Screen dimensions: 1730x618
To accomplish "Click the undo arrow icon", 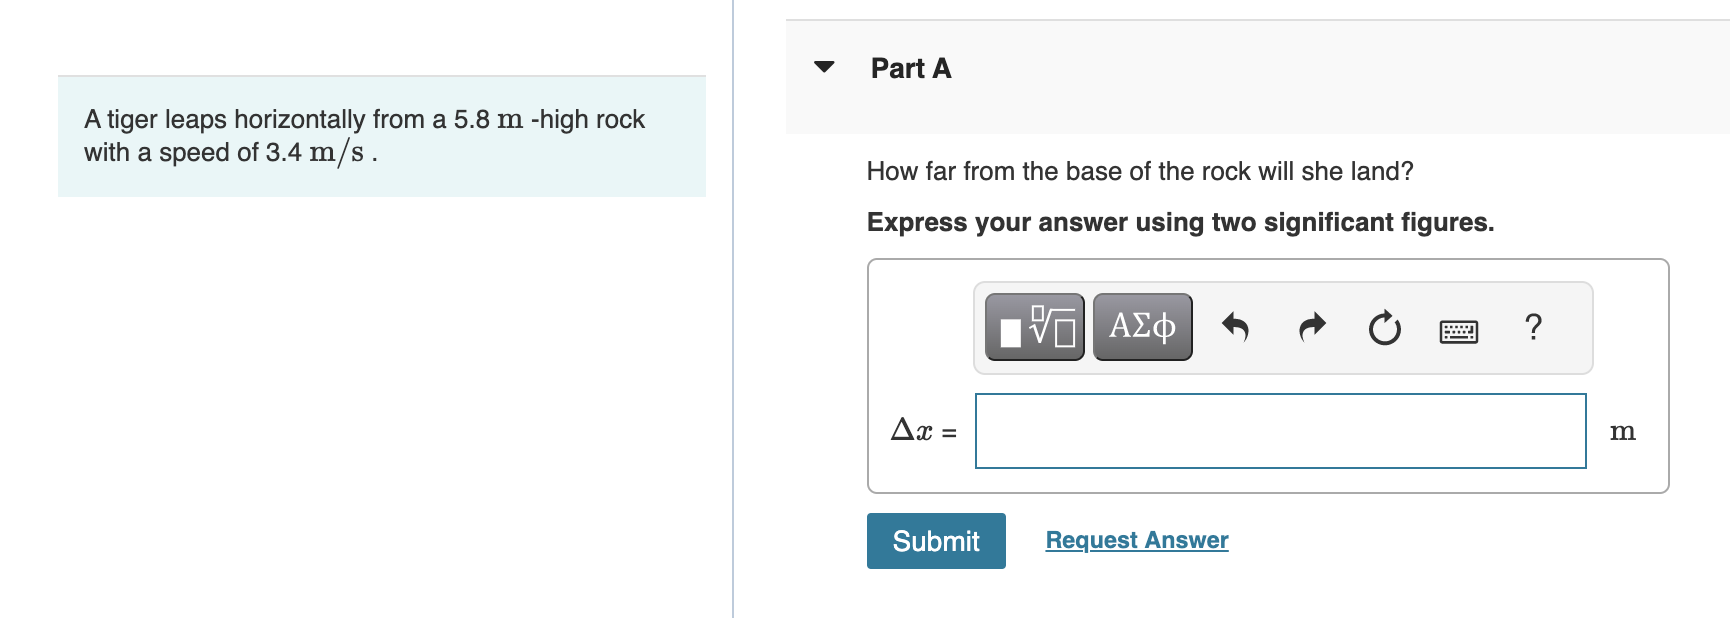I will coord(1235,327).
